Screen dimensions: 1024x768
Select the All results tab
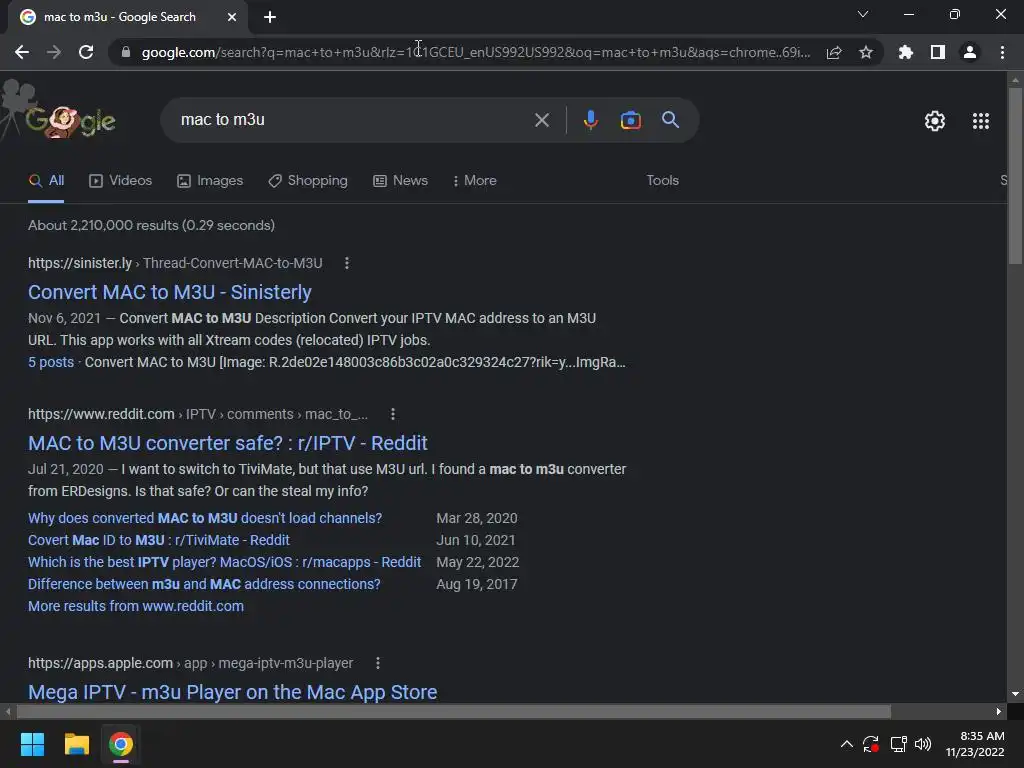(x=46, y=180)
